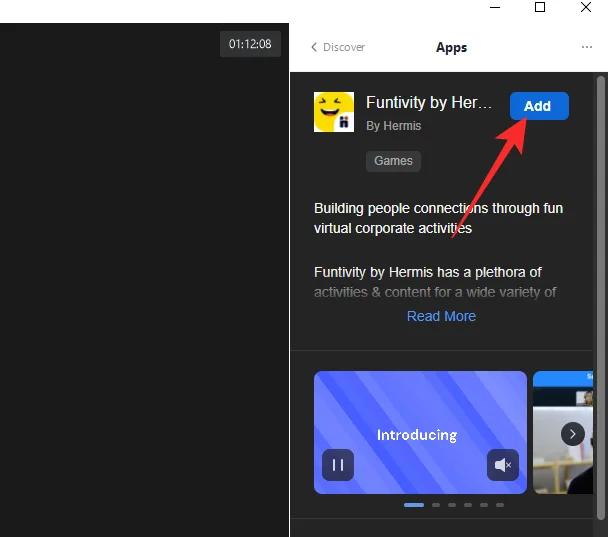Unmute the preview video sound
Image resolution: width=608 pixels, height=537 pixels.
tap(503, 465)
